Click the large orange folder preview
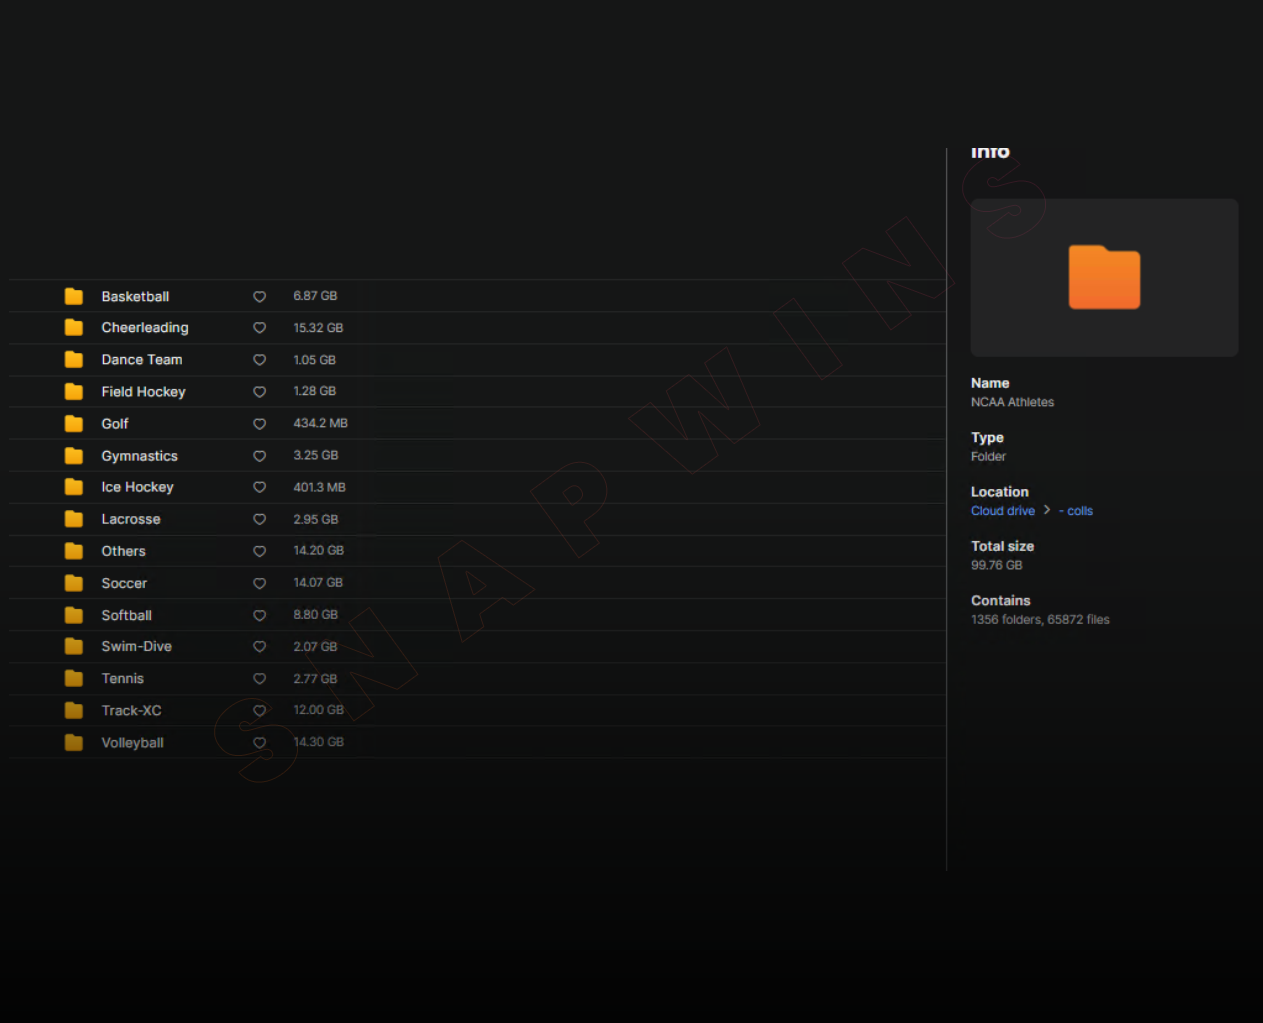This screenshot has width=1263, height=1023. (x=1104, y=277)
